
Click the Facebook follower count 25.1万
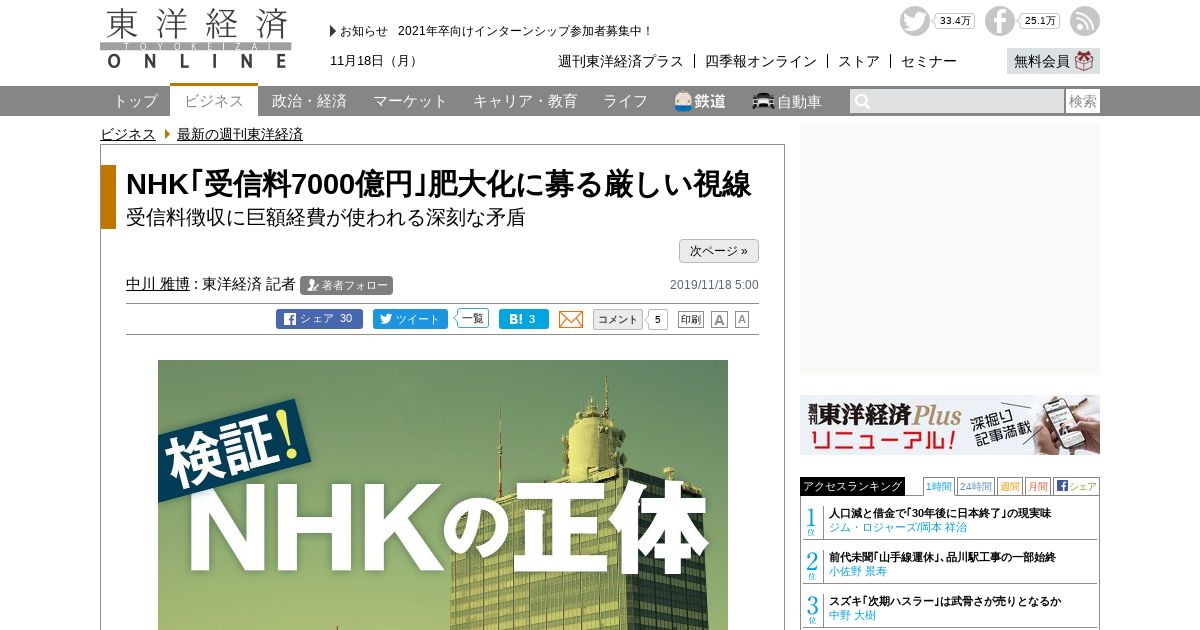(x=1040, y=21)
